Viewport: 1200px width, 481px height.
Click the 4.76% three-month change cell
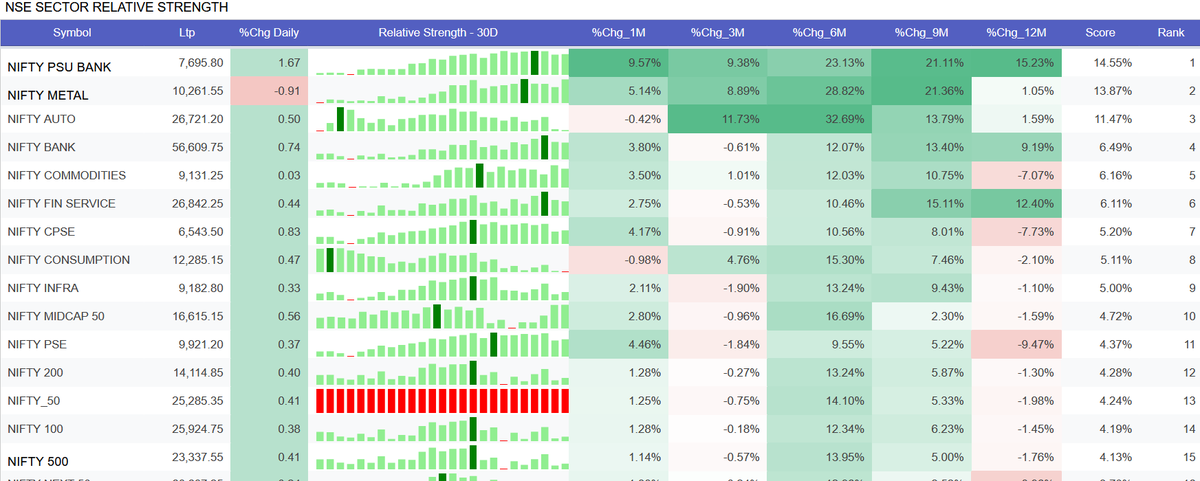tap(718, 259)
